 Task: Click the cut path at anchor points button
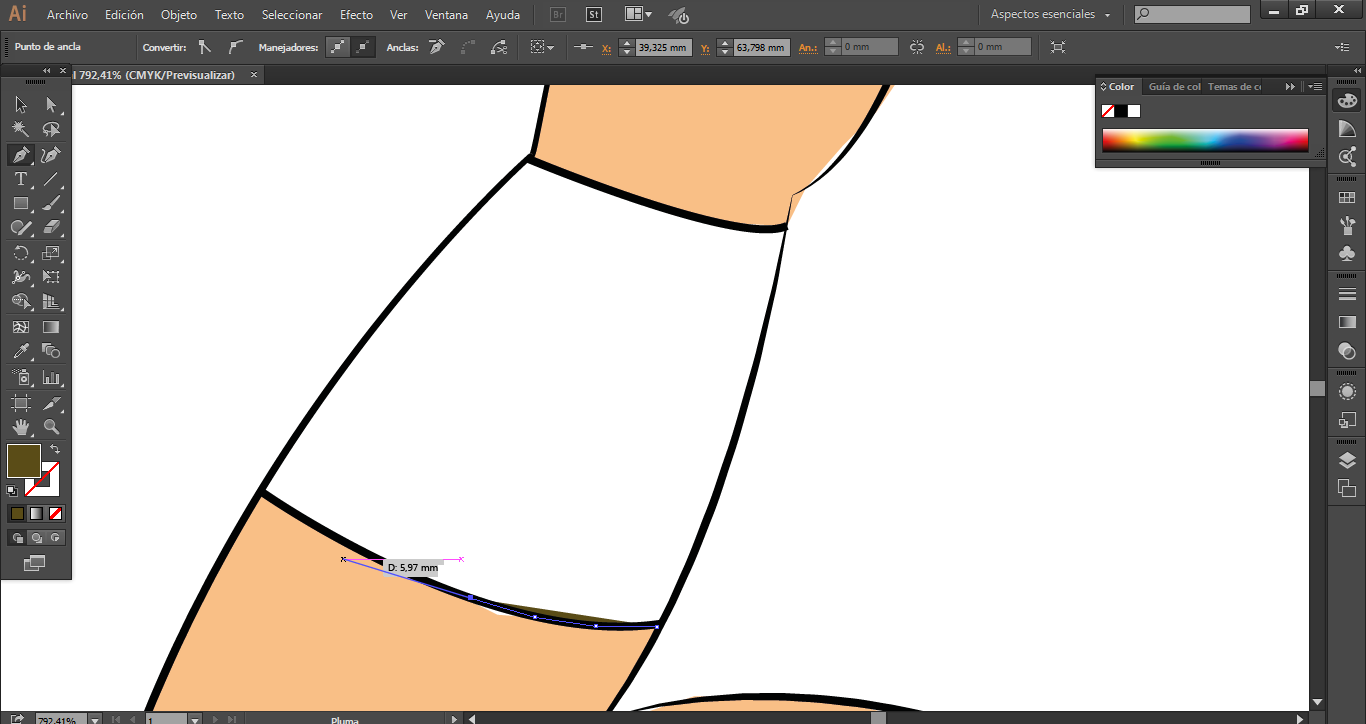498,47
